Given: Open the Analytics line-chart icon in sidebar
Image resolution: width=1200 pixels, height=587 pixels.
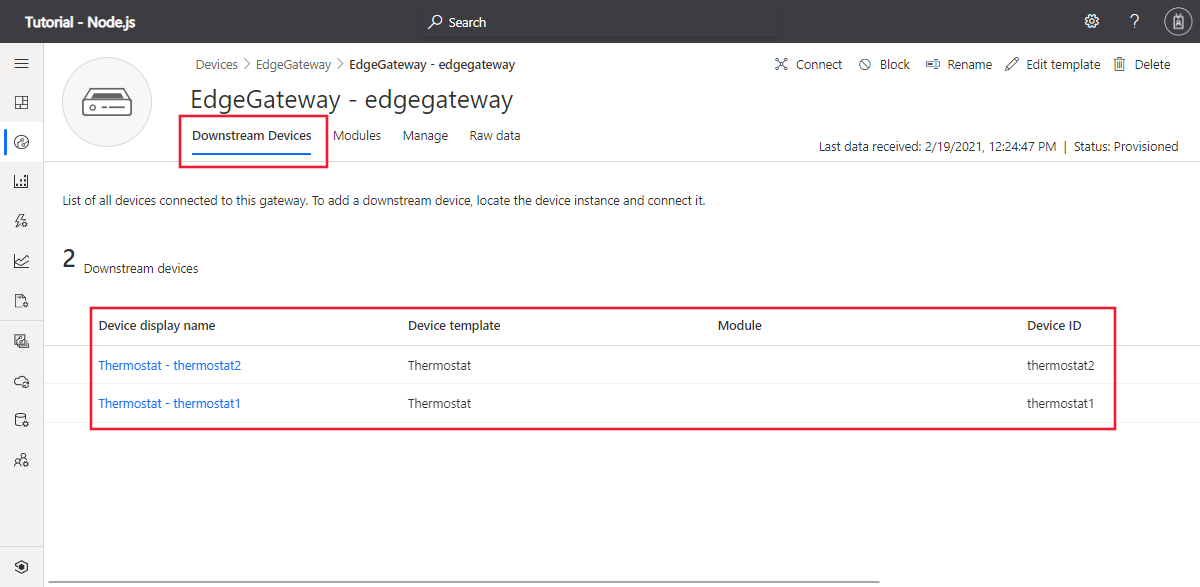Looking at the screenshot, I should 21,261.
